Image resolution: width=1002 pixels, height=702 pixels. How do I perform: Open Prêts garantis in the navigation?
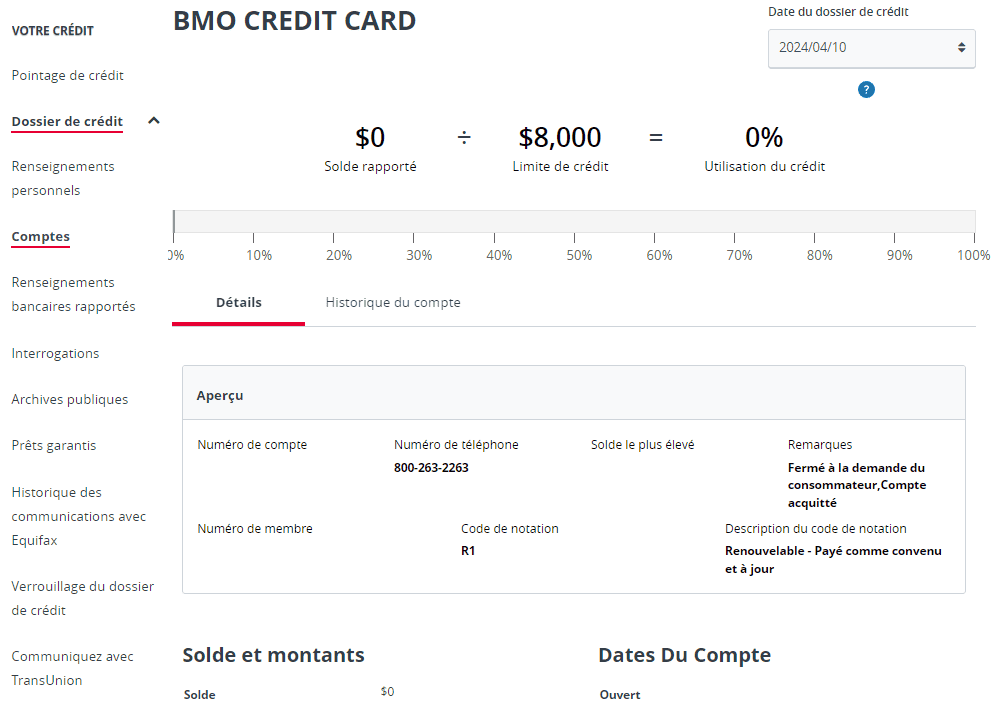[x=52, y=445]
